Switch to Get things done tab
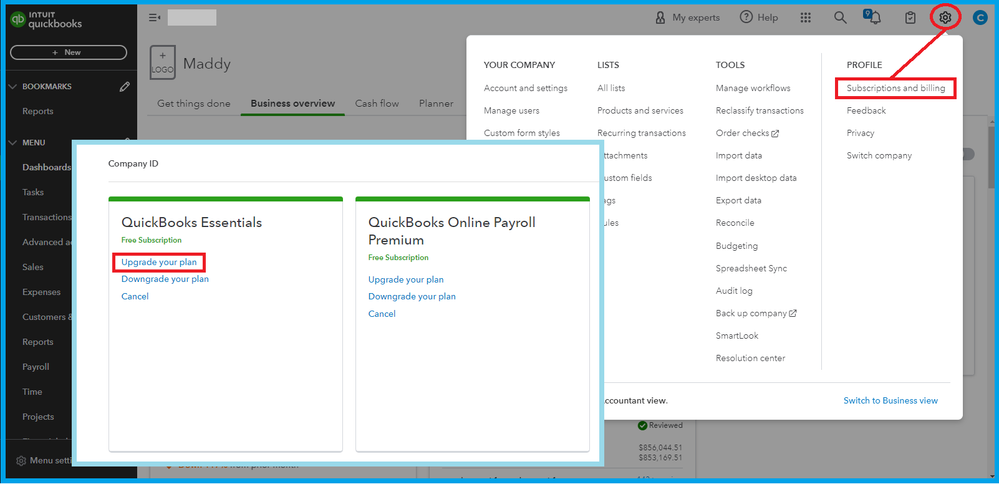Viewport: 999px width, 484px height. (x=194, y=103)
